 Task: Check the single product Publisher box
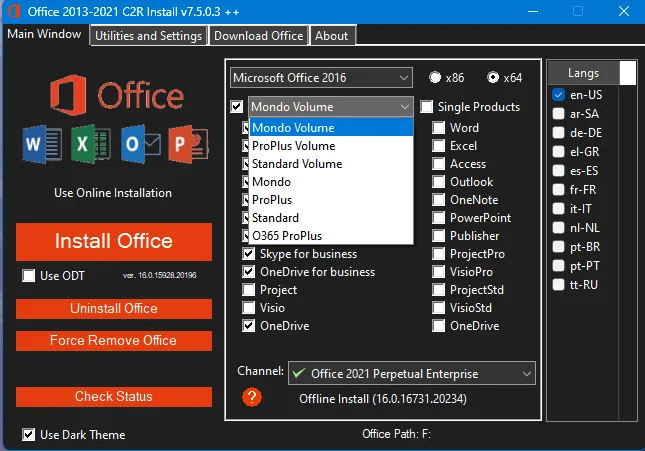(439, 236)
